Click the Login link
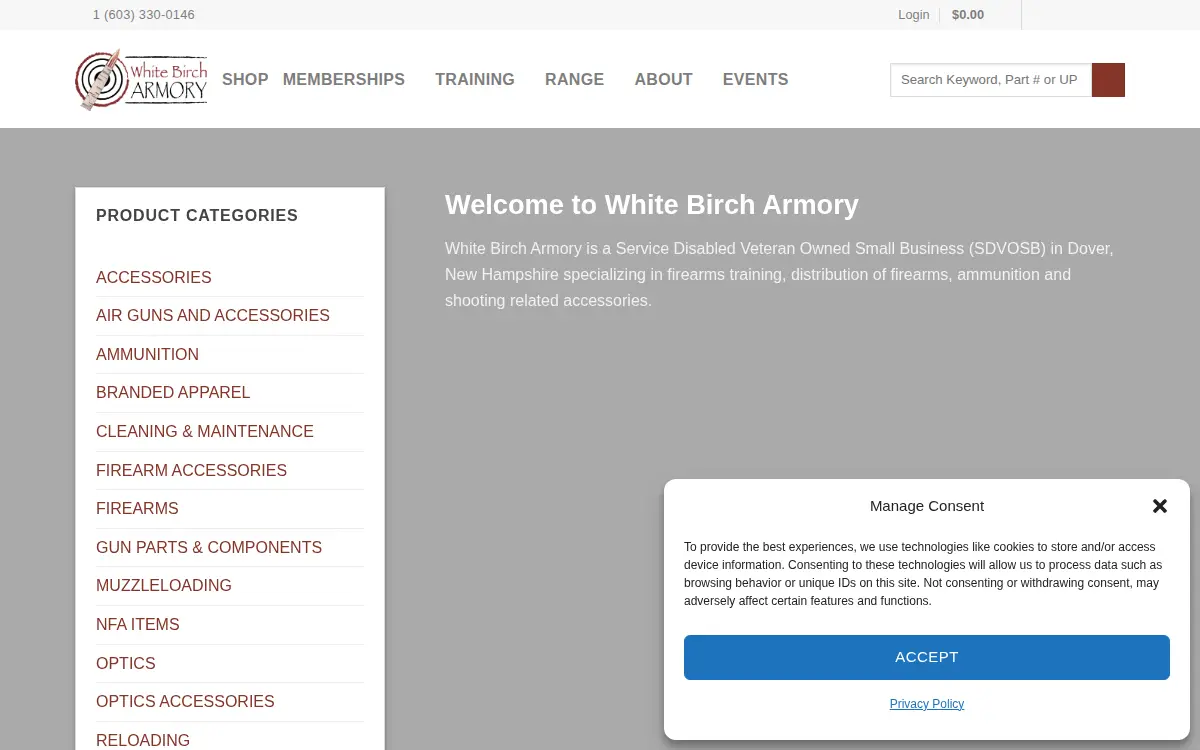 (x=913, y=15)
